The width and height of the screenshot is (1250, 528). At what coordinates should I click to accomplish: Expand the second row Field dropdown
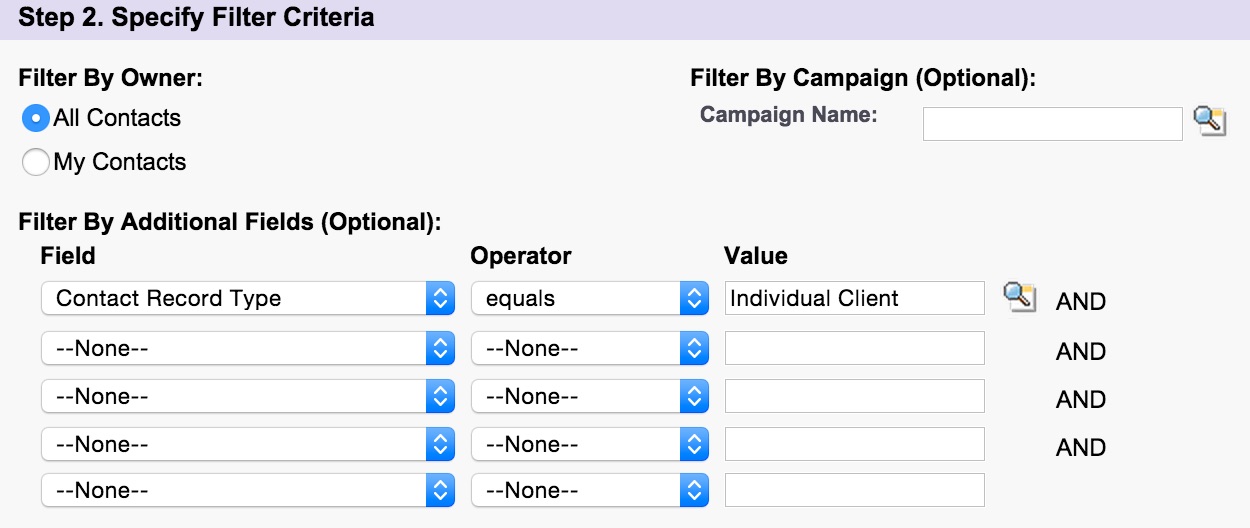click(248, 348)
